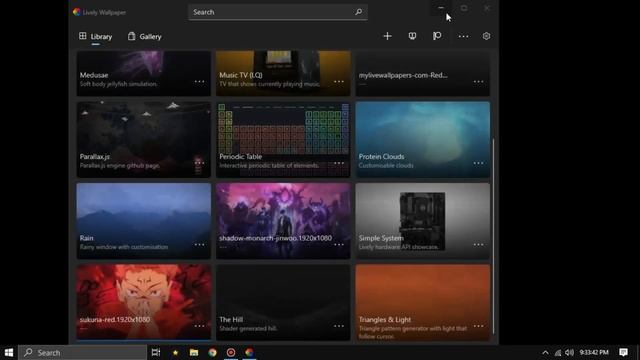Open options for mylivewallpapers-com-Red wallpaper
The height and width of the screenshot is (360, 640).
pos(478,82)
